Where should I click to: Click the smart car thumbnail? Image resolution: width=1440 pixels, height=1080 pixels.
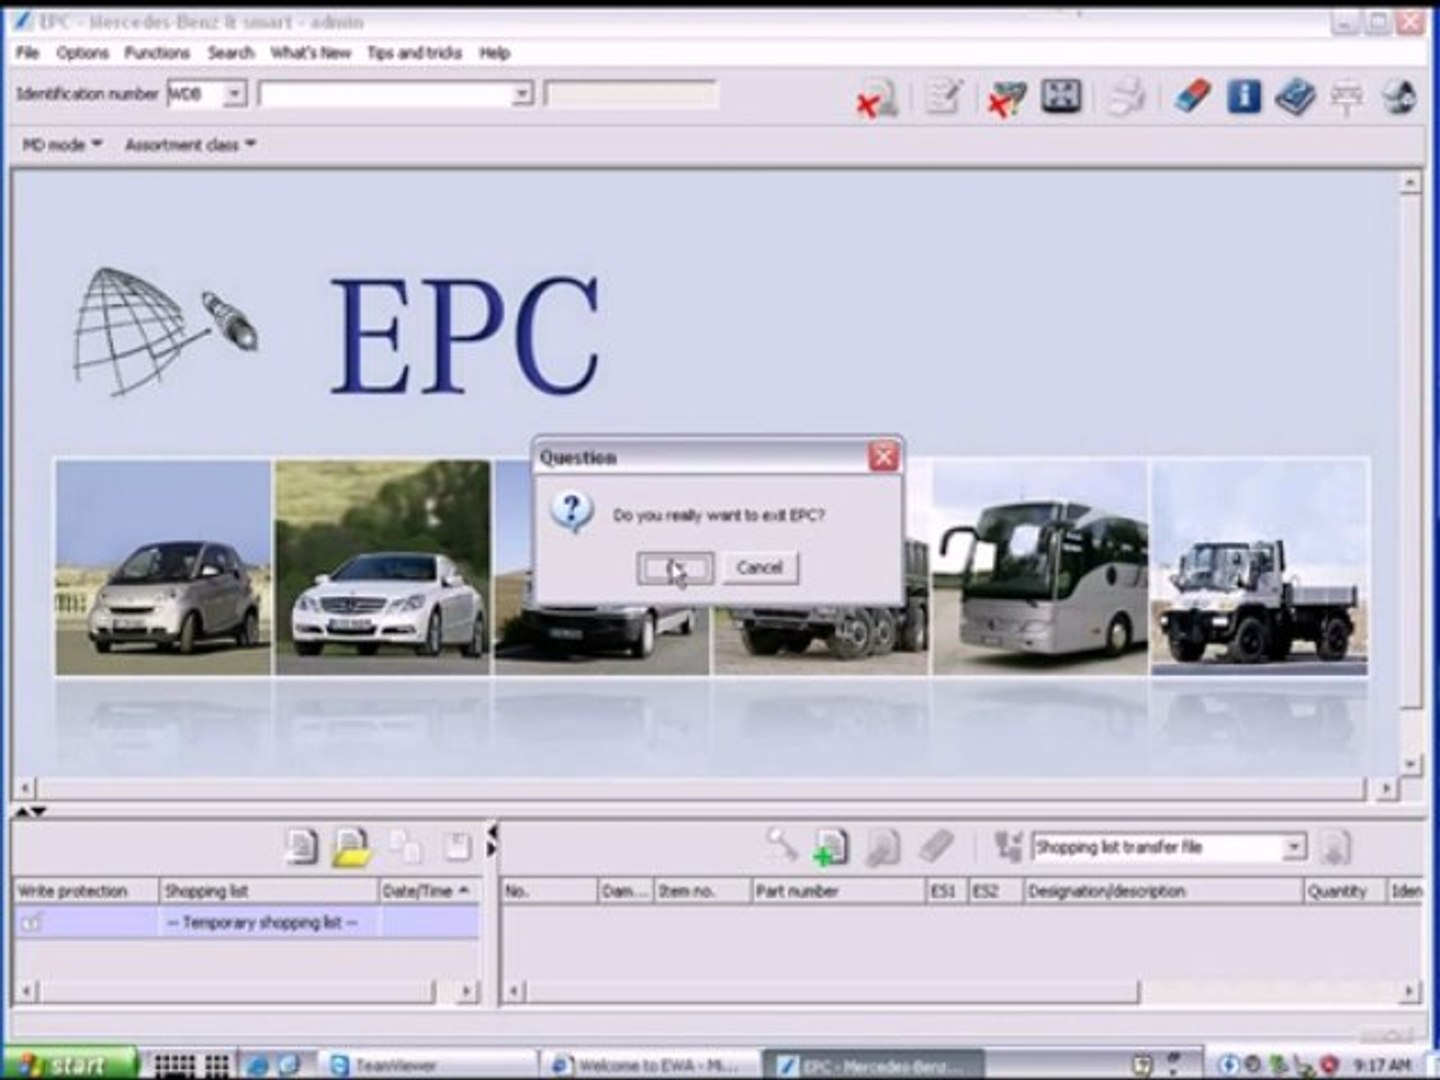pos(163,567)
